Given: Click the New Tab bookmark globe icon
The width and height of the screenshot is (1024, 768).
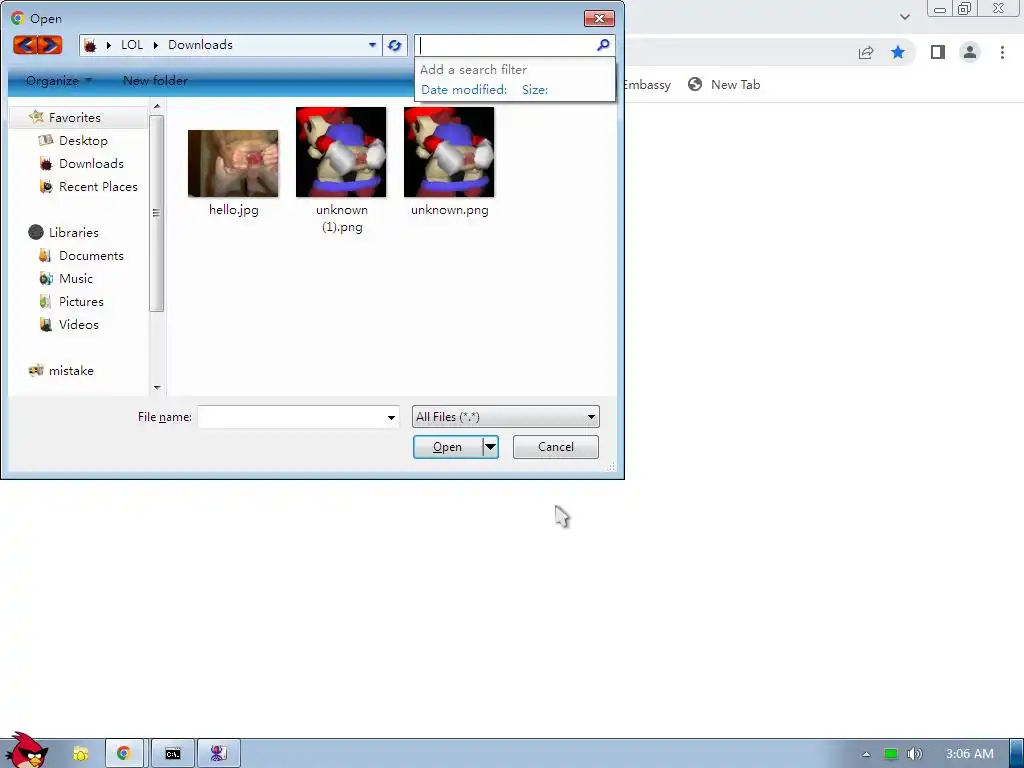Looking at the screenshot, I should coord(695,84).
